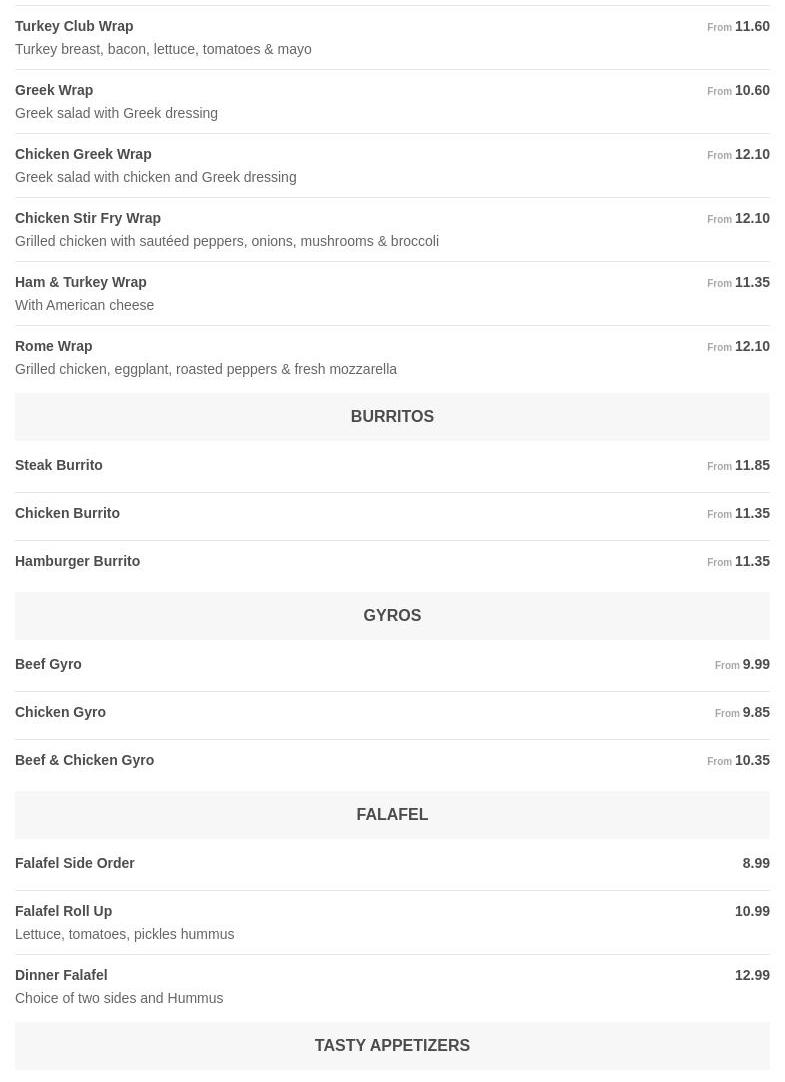785x1082 pixels.
Task: Choose the Beef Gyro
Action: 48,664
